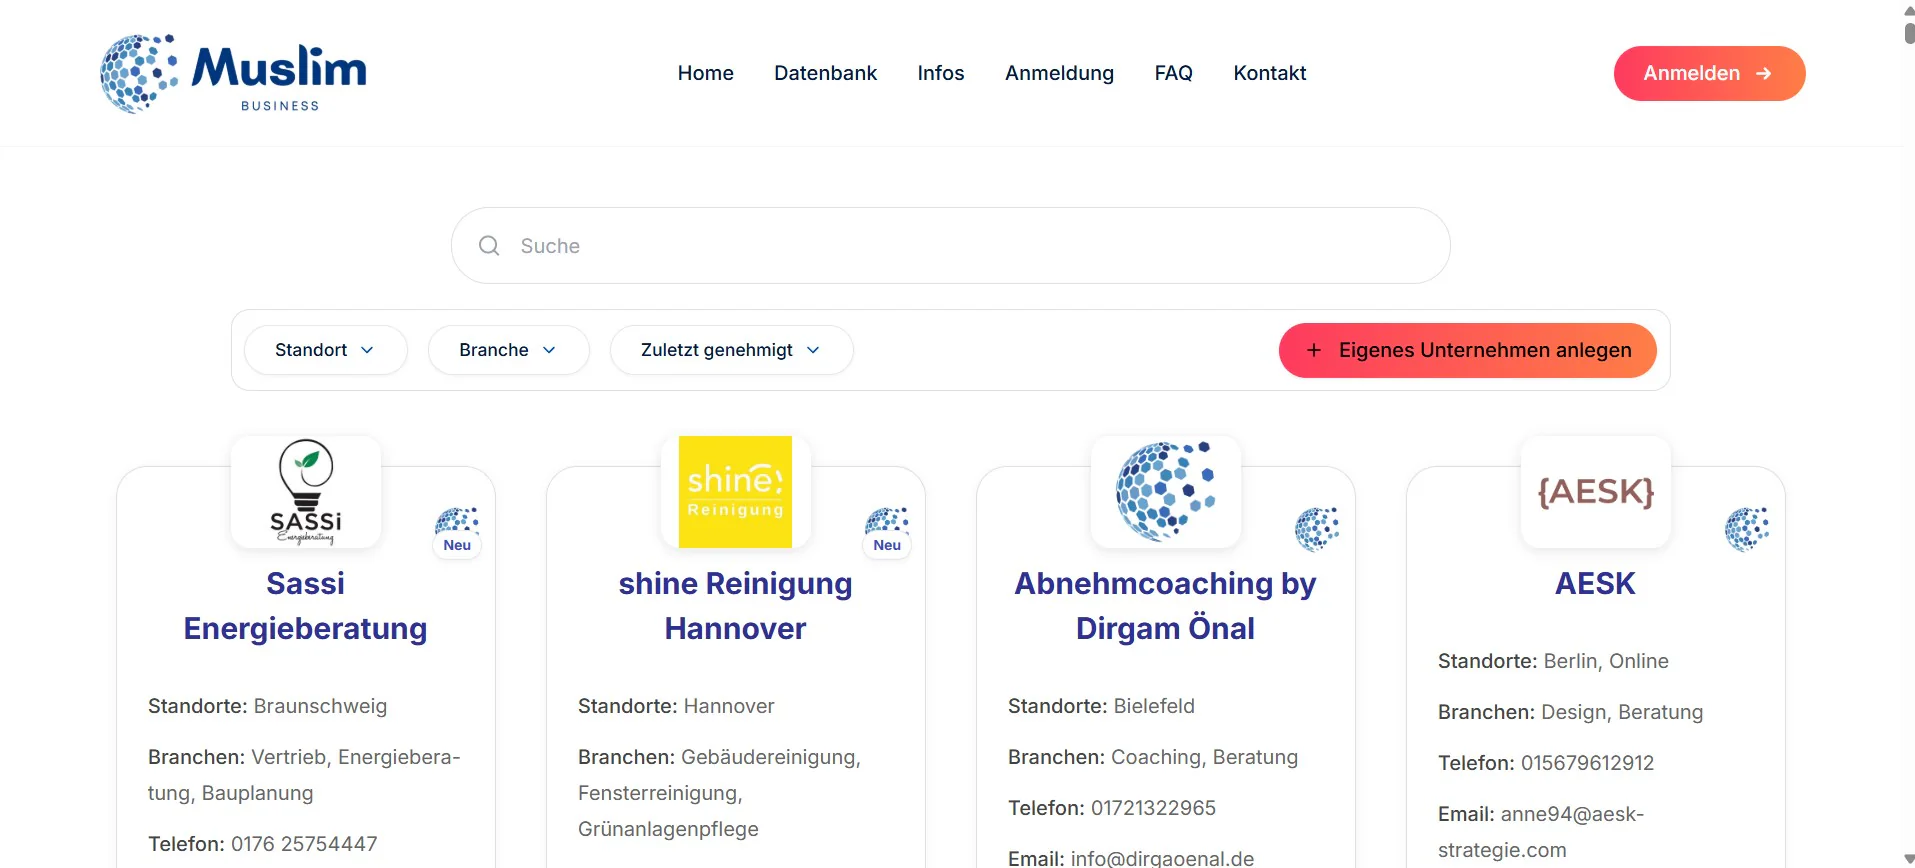Click Standorte Bielefeld text
Viewport: 1915px width, 868px height.
[x=1101, y=706]
